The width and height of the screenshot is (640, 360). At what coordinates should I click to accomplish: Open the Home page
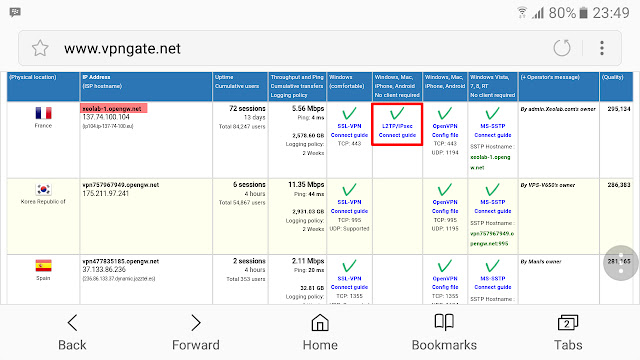click(x=320, y=332)
